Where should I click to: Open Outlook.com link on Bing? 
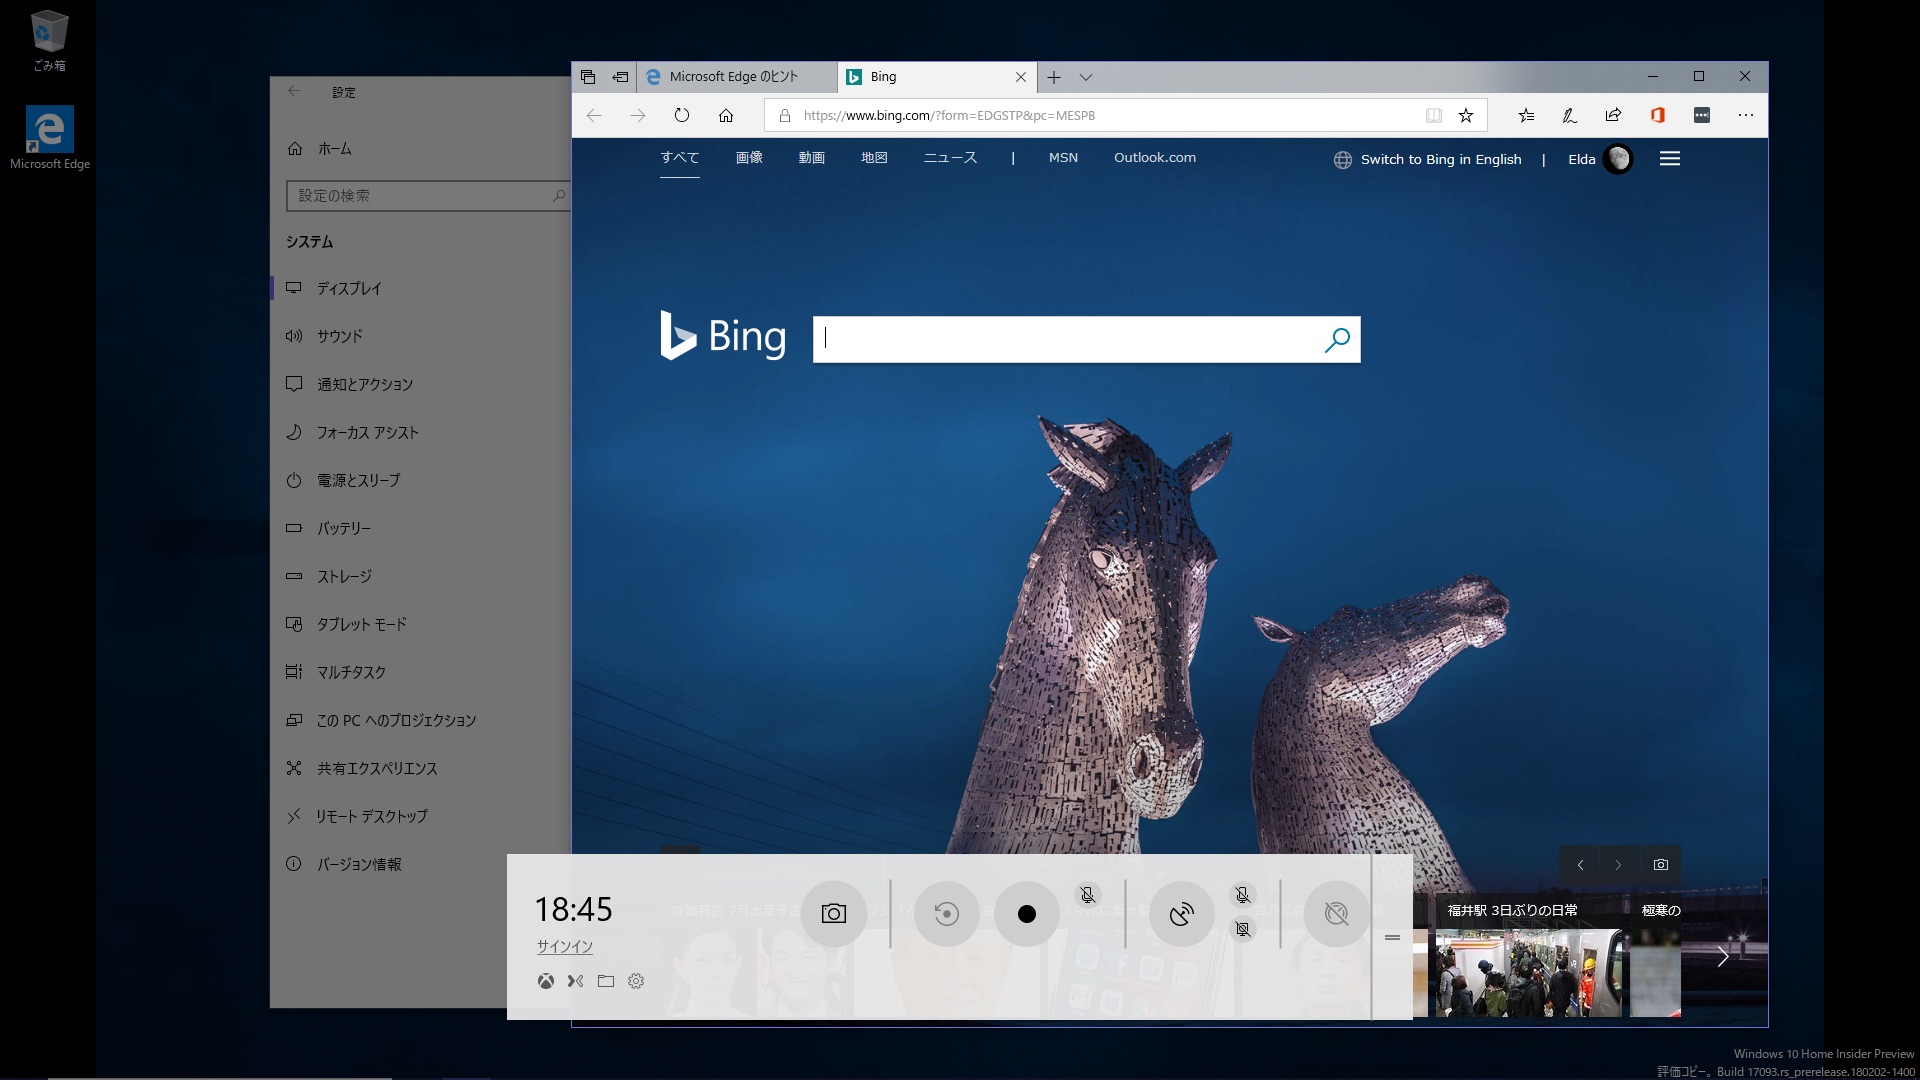point(1155,158)
